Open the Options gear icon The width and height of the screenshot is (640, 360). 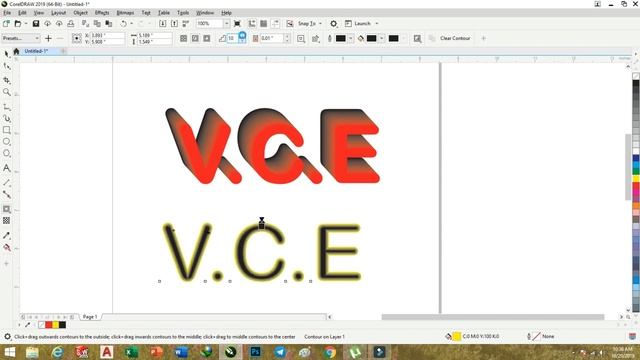click(x=333, y=24)
